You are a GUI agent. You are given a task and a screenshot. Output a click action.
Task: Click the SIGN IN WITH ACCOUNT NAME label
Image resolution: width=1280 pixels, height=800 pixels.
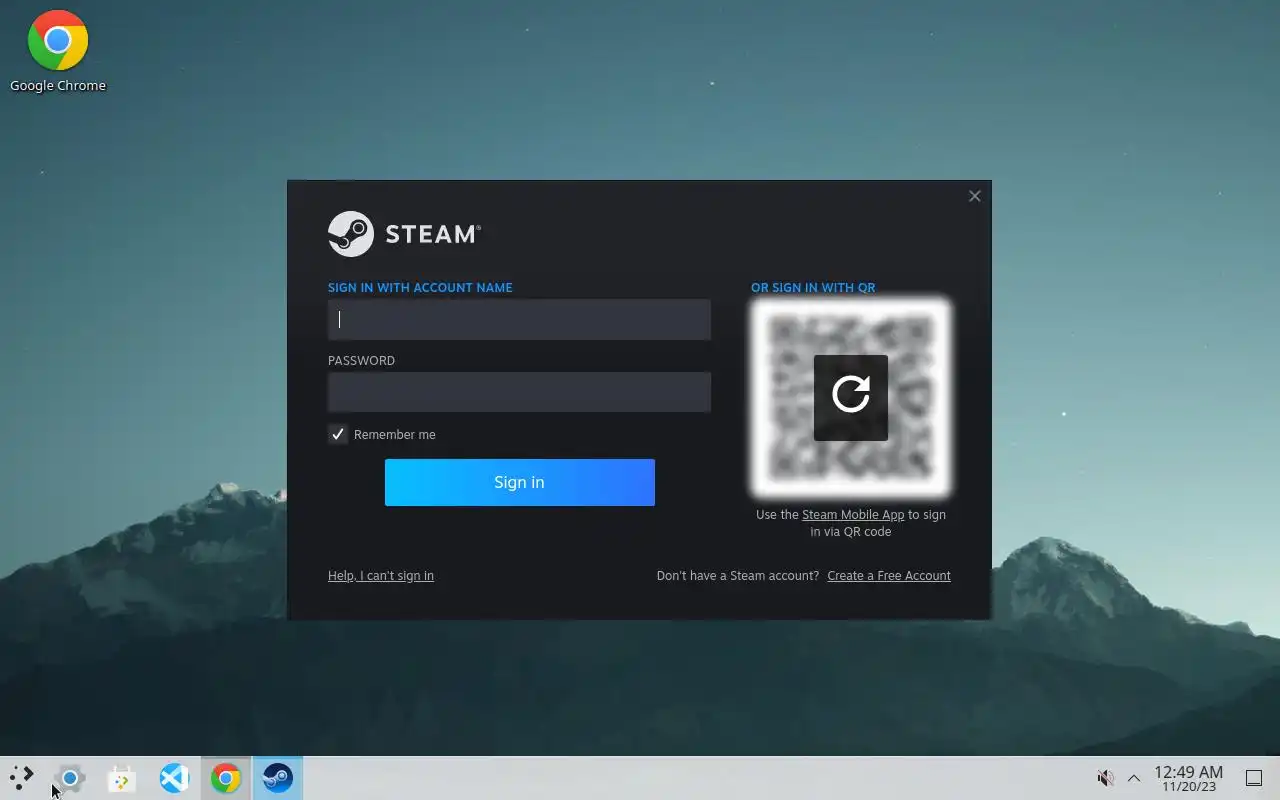click(x=420, y=288)
